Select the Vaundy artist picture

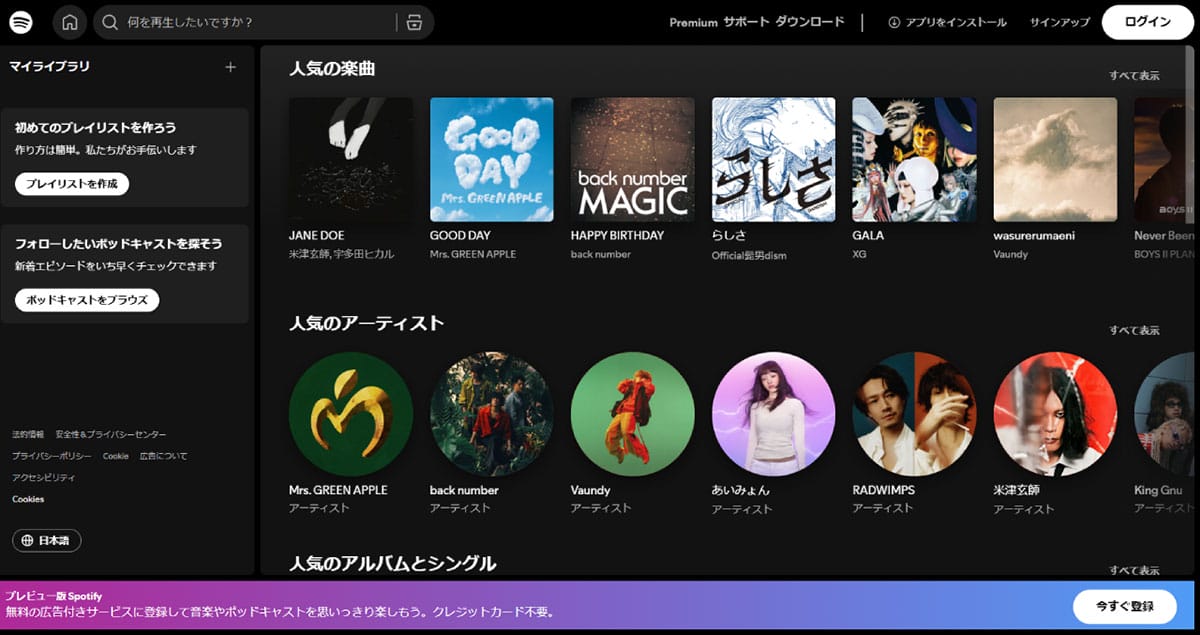632,414
